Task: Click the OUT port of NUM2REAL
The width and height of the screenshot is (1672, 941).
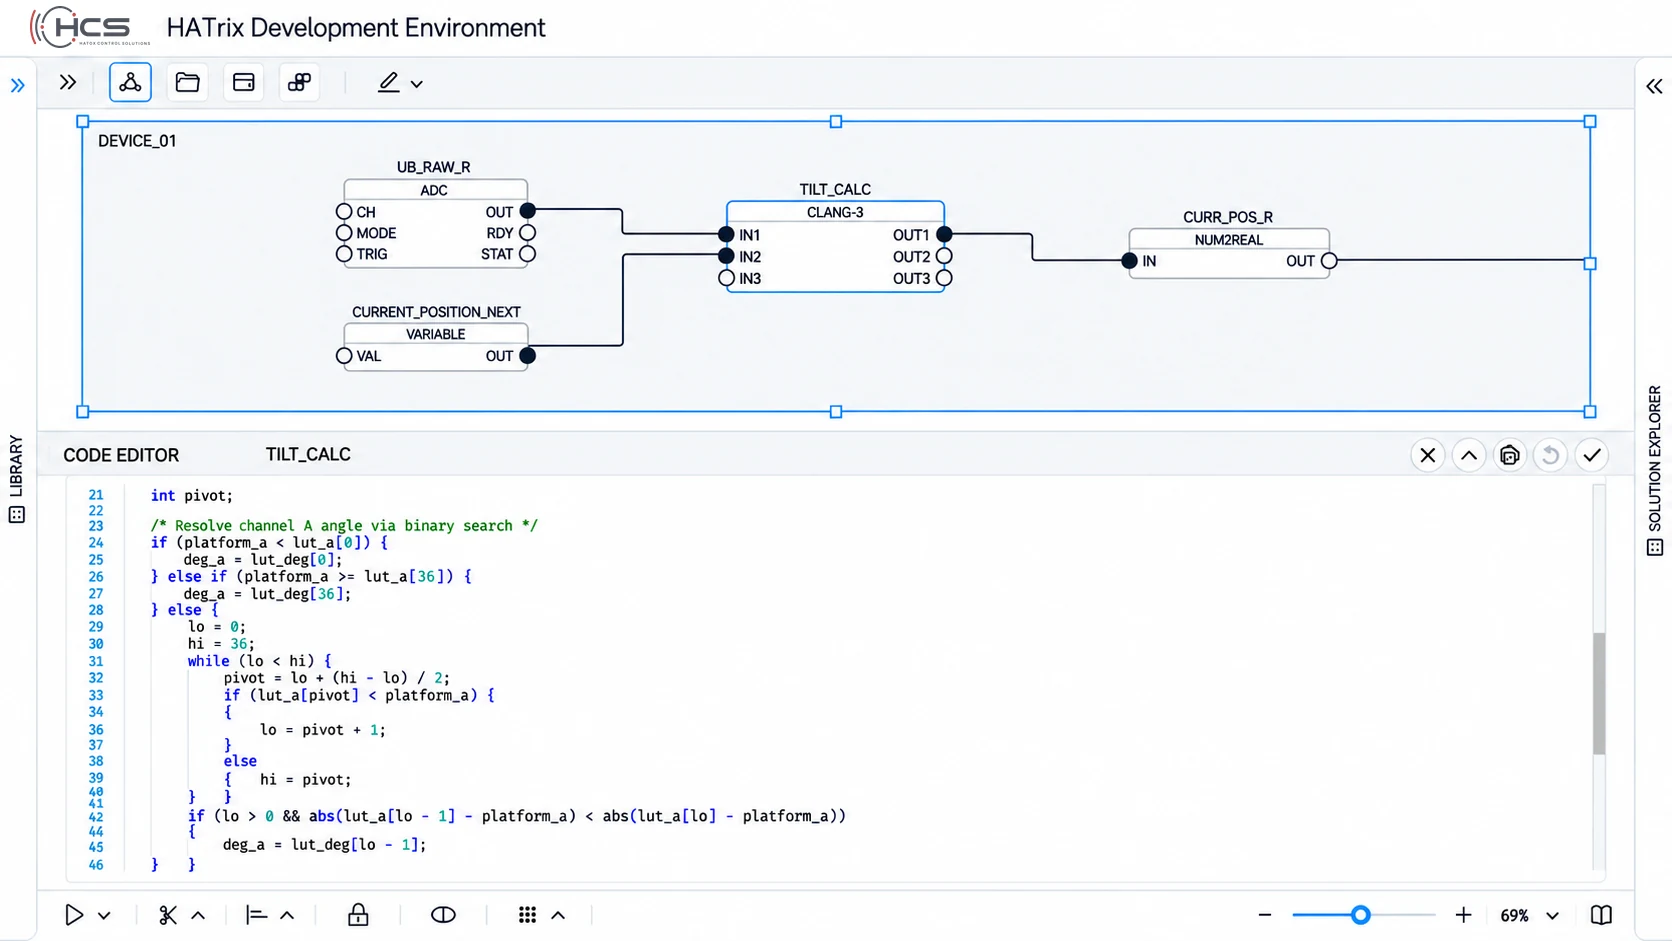Action: [x=1329, y=261]
